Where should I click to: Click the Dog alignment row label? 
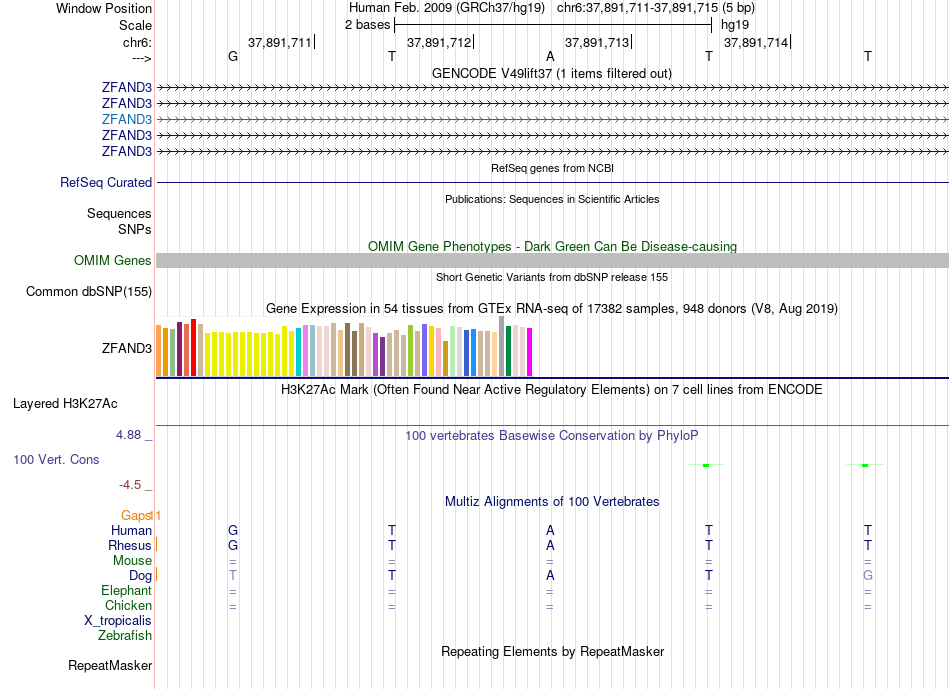click(140, 576)
